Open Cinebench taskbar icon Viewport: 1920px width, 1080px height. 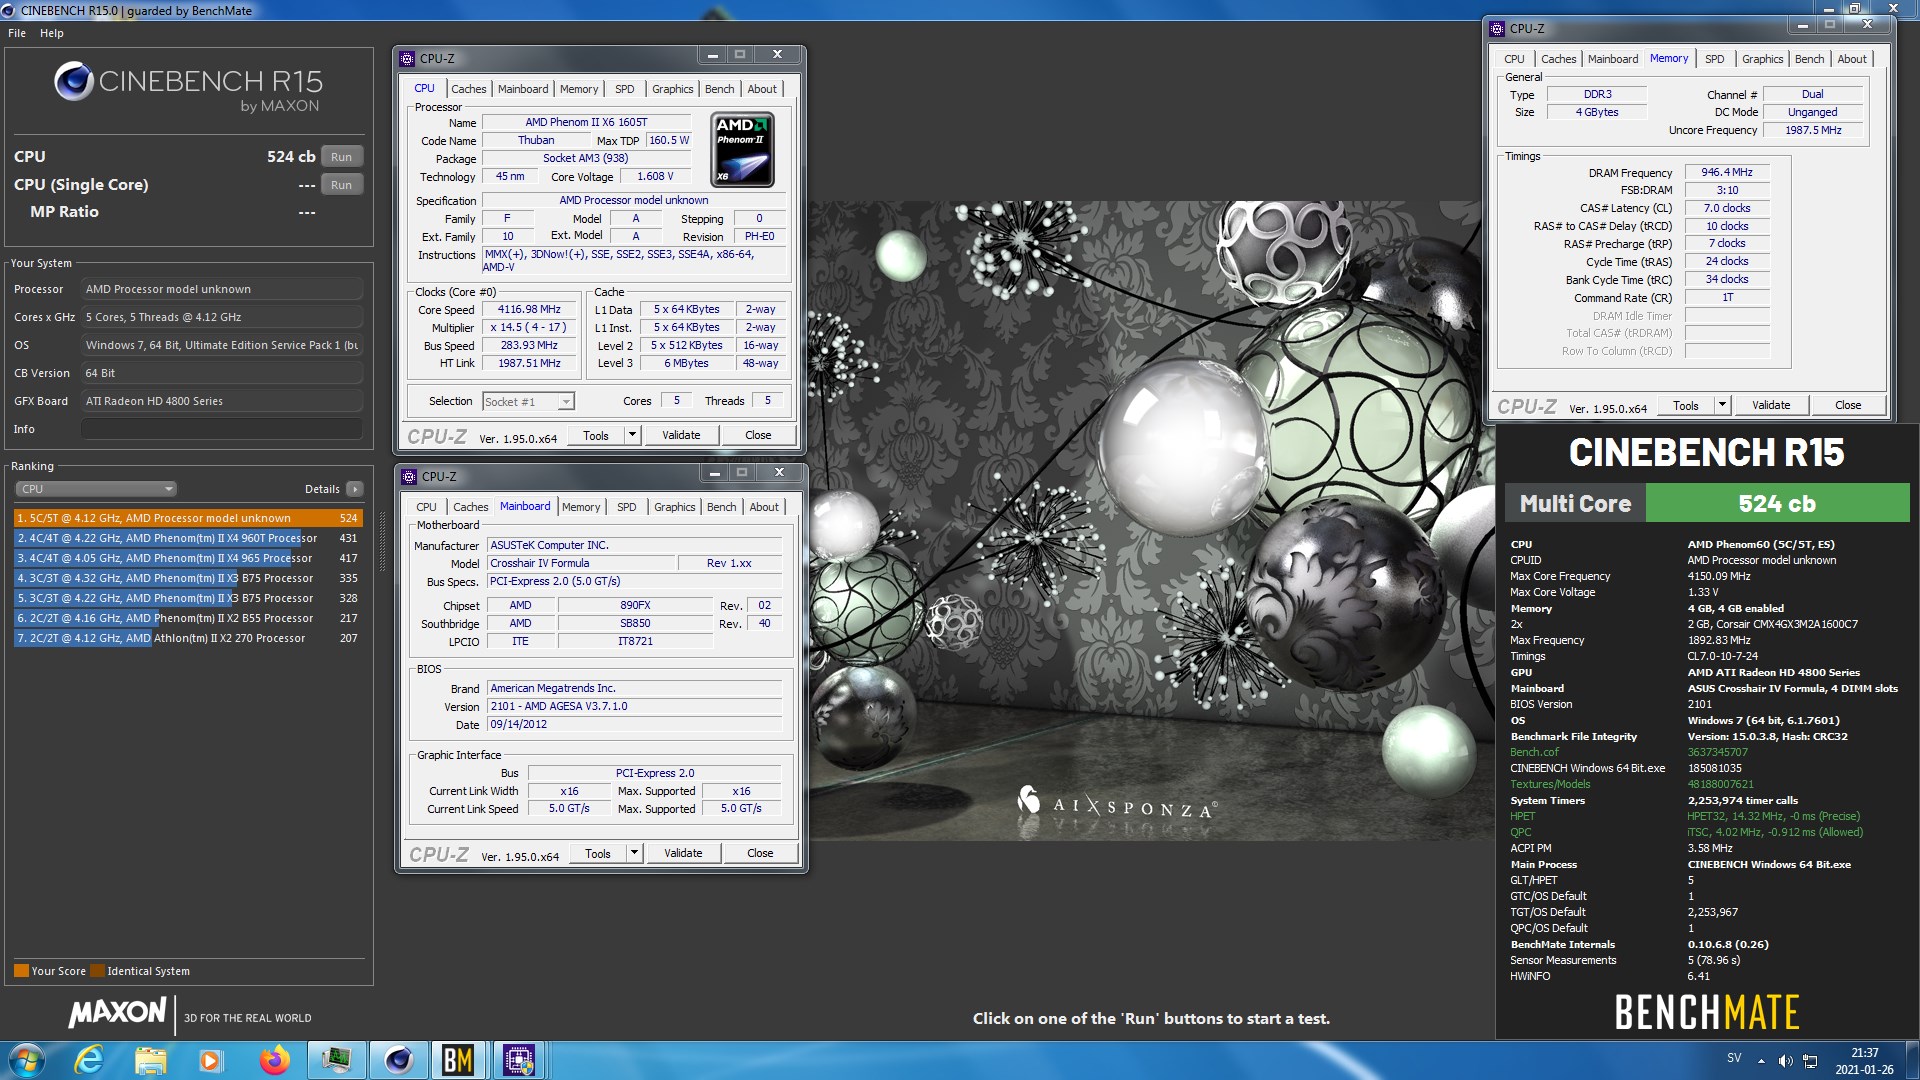click(x=398, y=1060)
